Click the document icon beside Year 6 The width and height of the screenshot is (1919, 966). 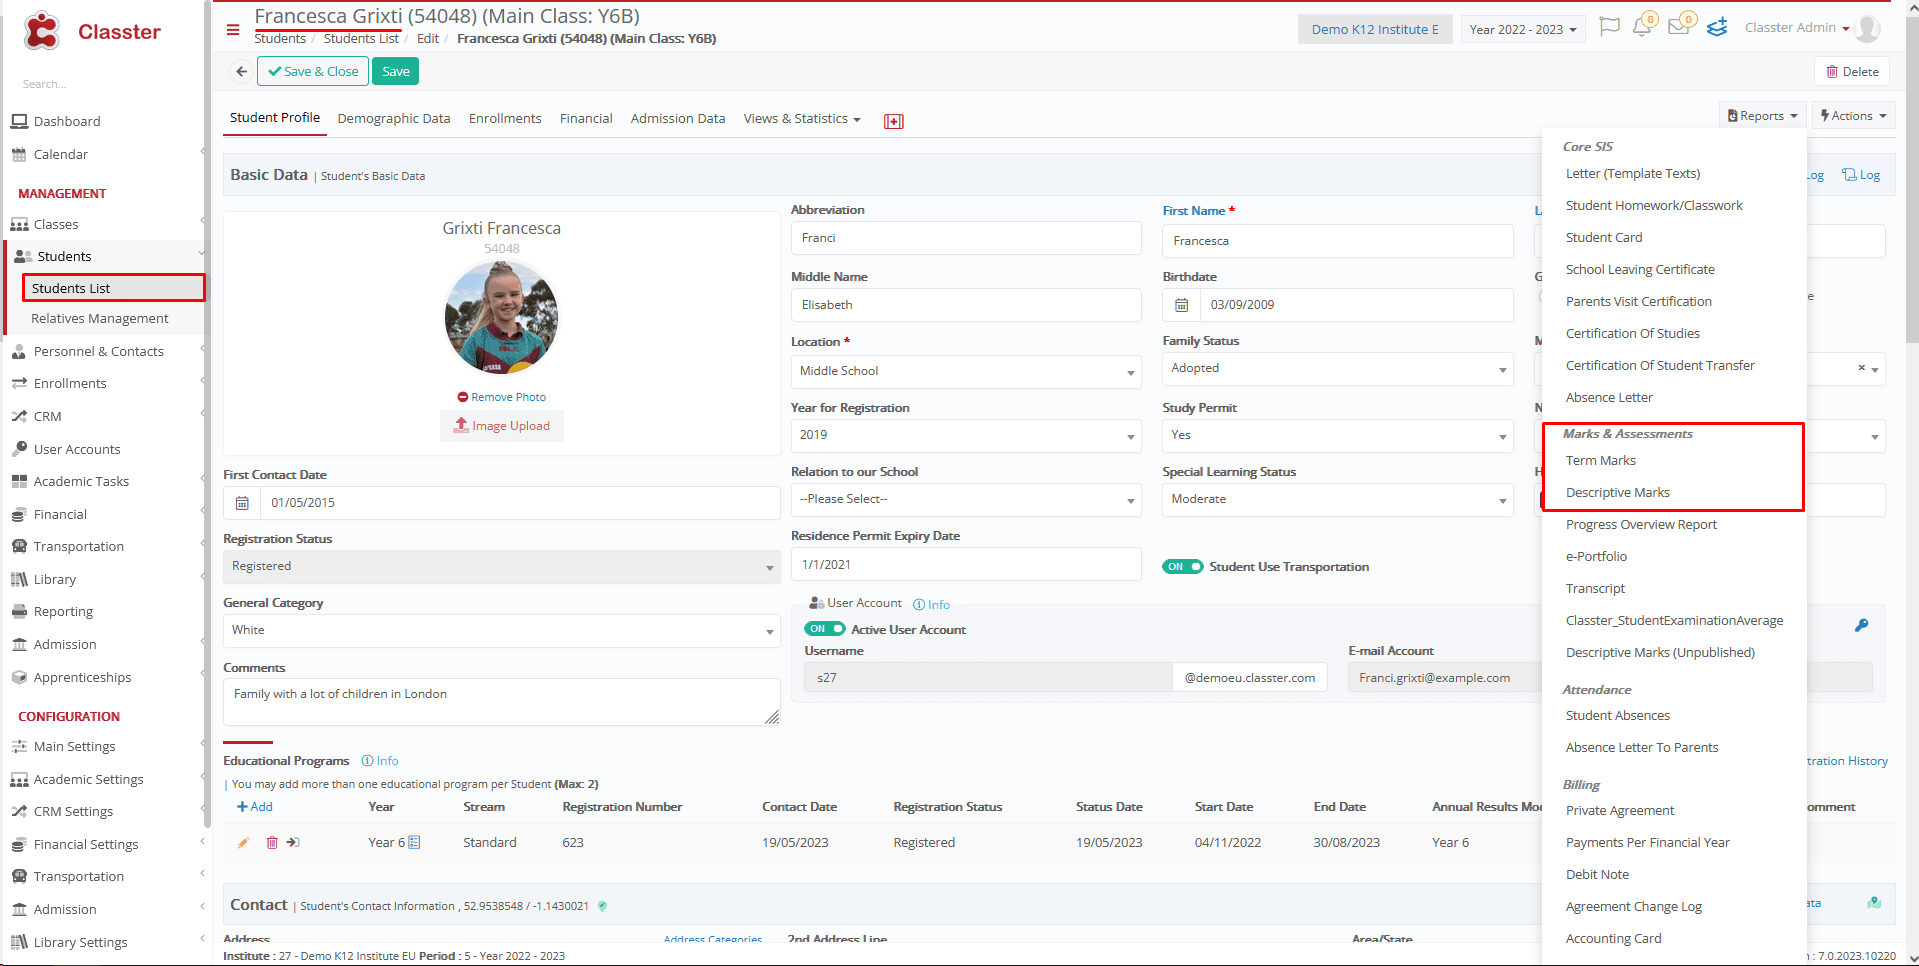(415, 842)
